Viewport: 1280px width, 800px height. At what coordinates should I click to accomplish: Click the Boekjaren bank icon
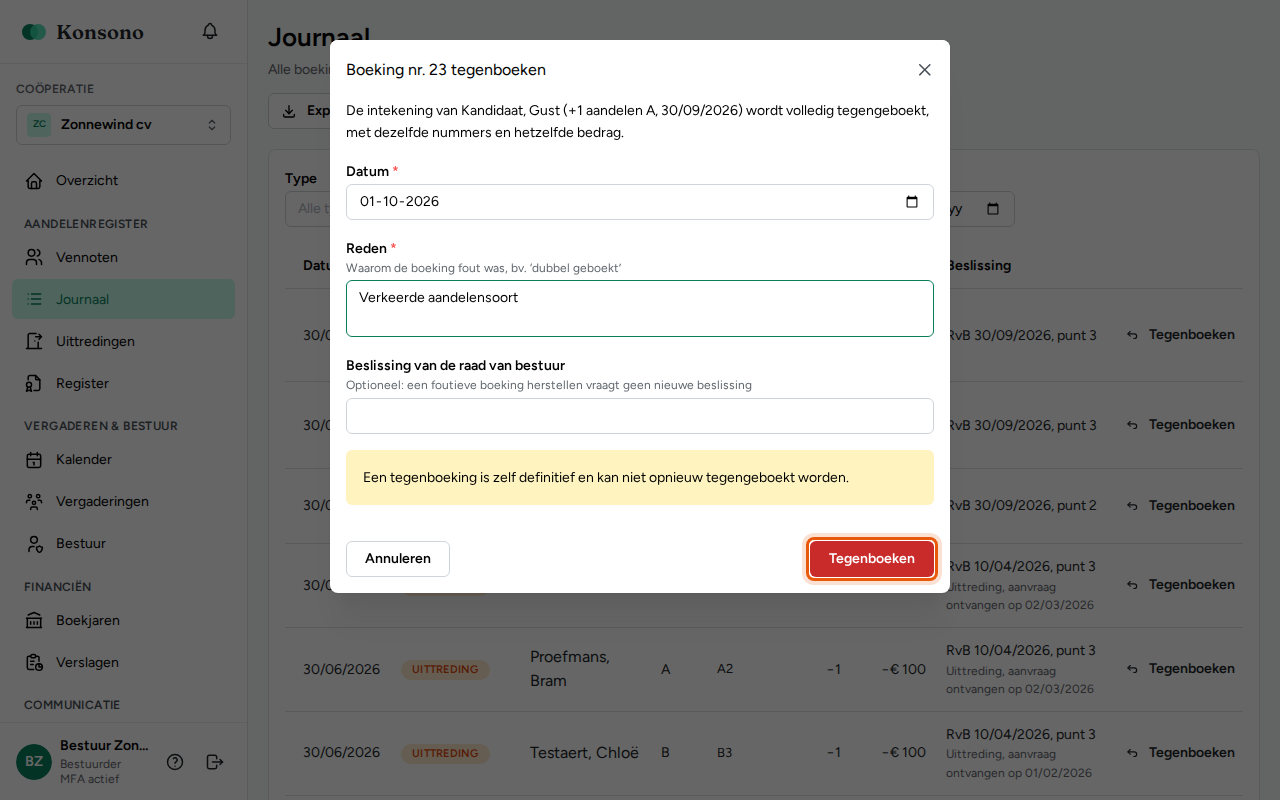pos(34,621)
